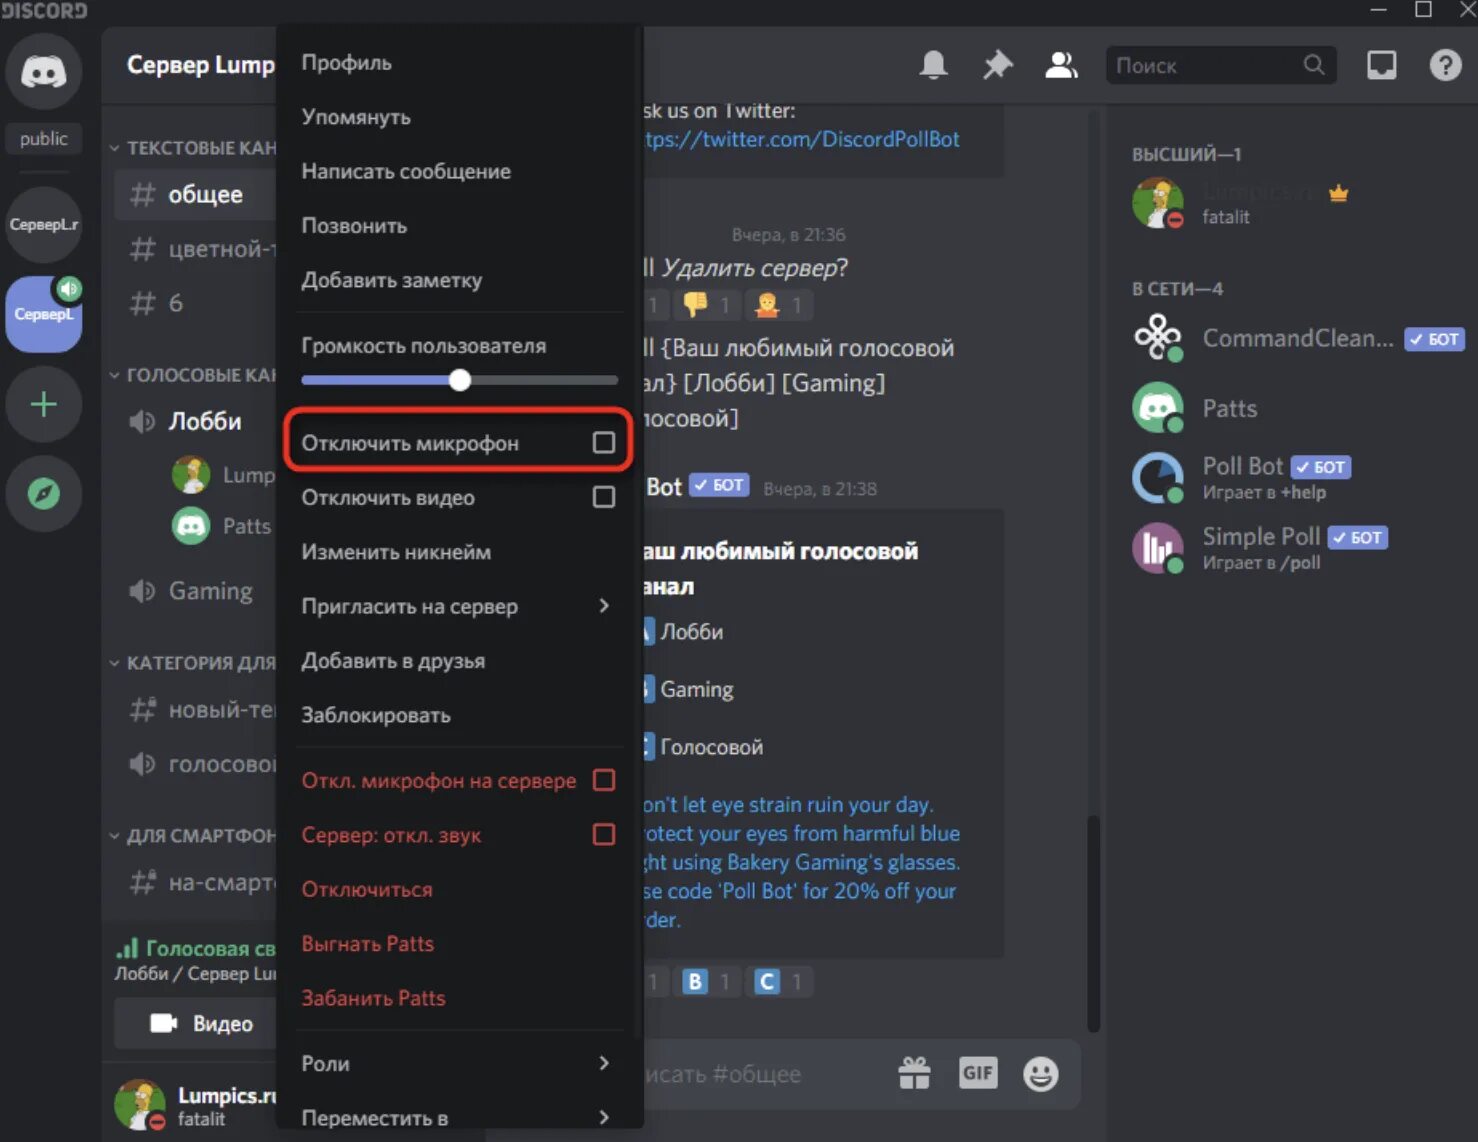1478x1142 pixels.
Task: Open server discovery compass icon
Action: pyautogui.click(x=43, y=493)
